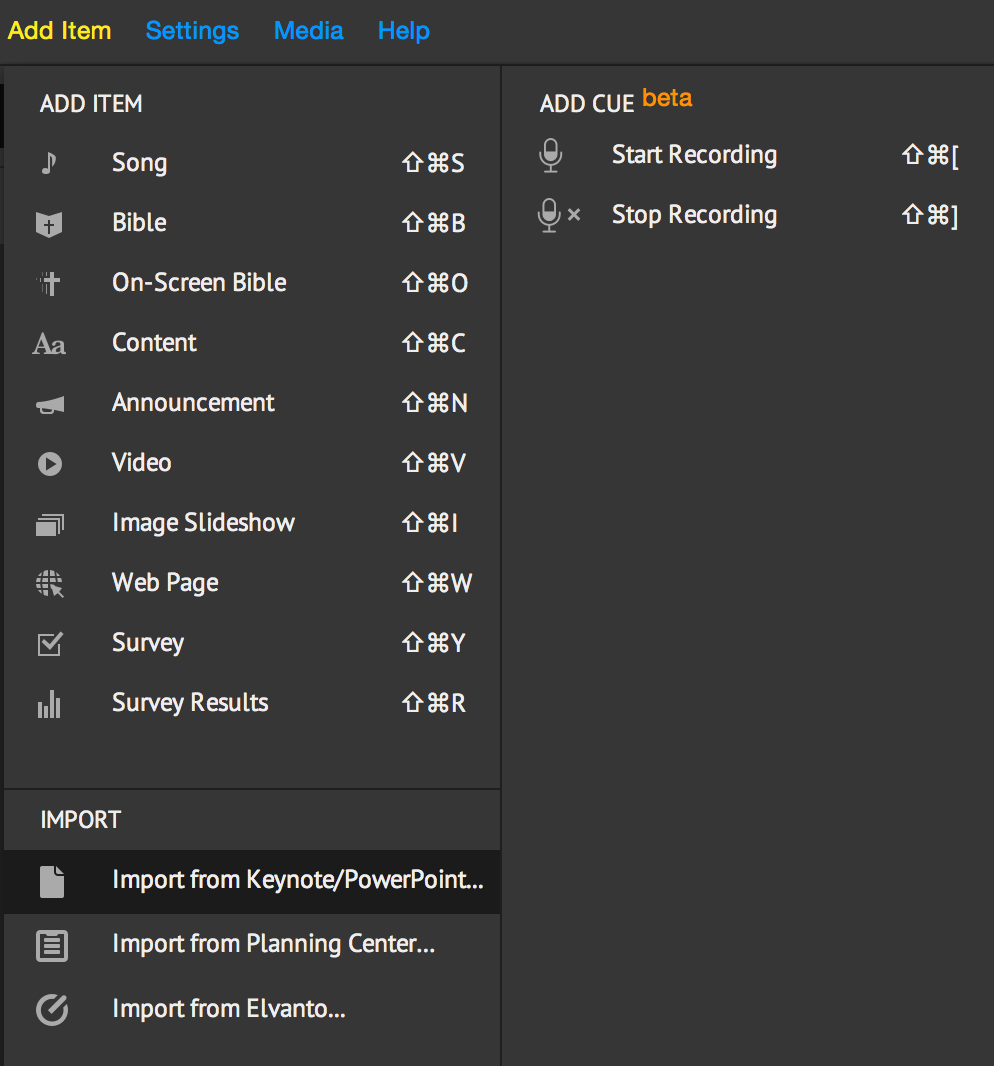
Task: Click the Announcement megaphone icon
Action: coord(50,405)
